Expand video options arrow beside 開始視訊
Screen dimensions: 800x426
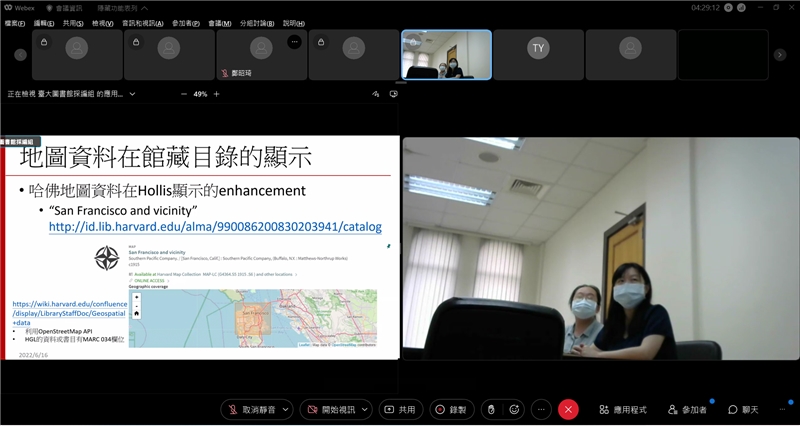(365, 409)
